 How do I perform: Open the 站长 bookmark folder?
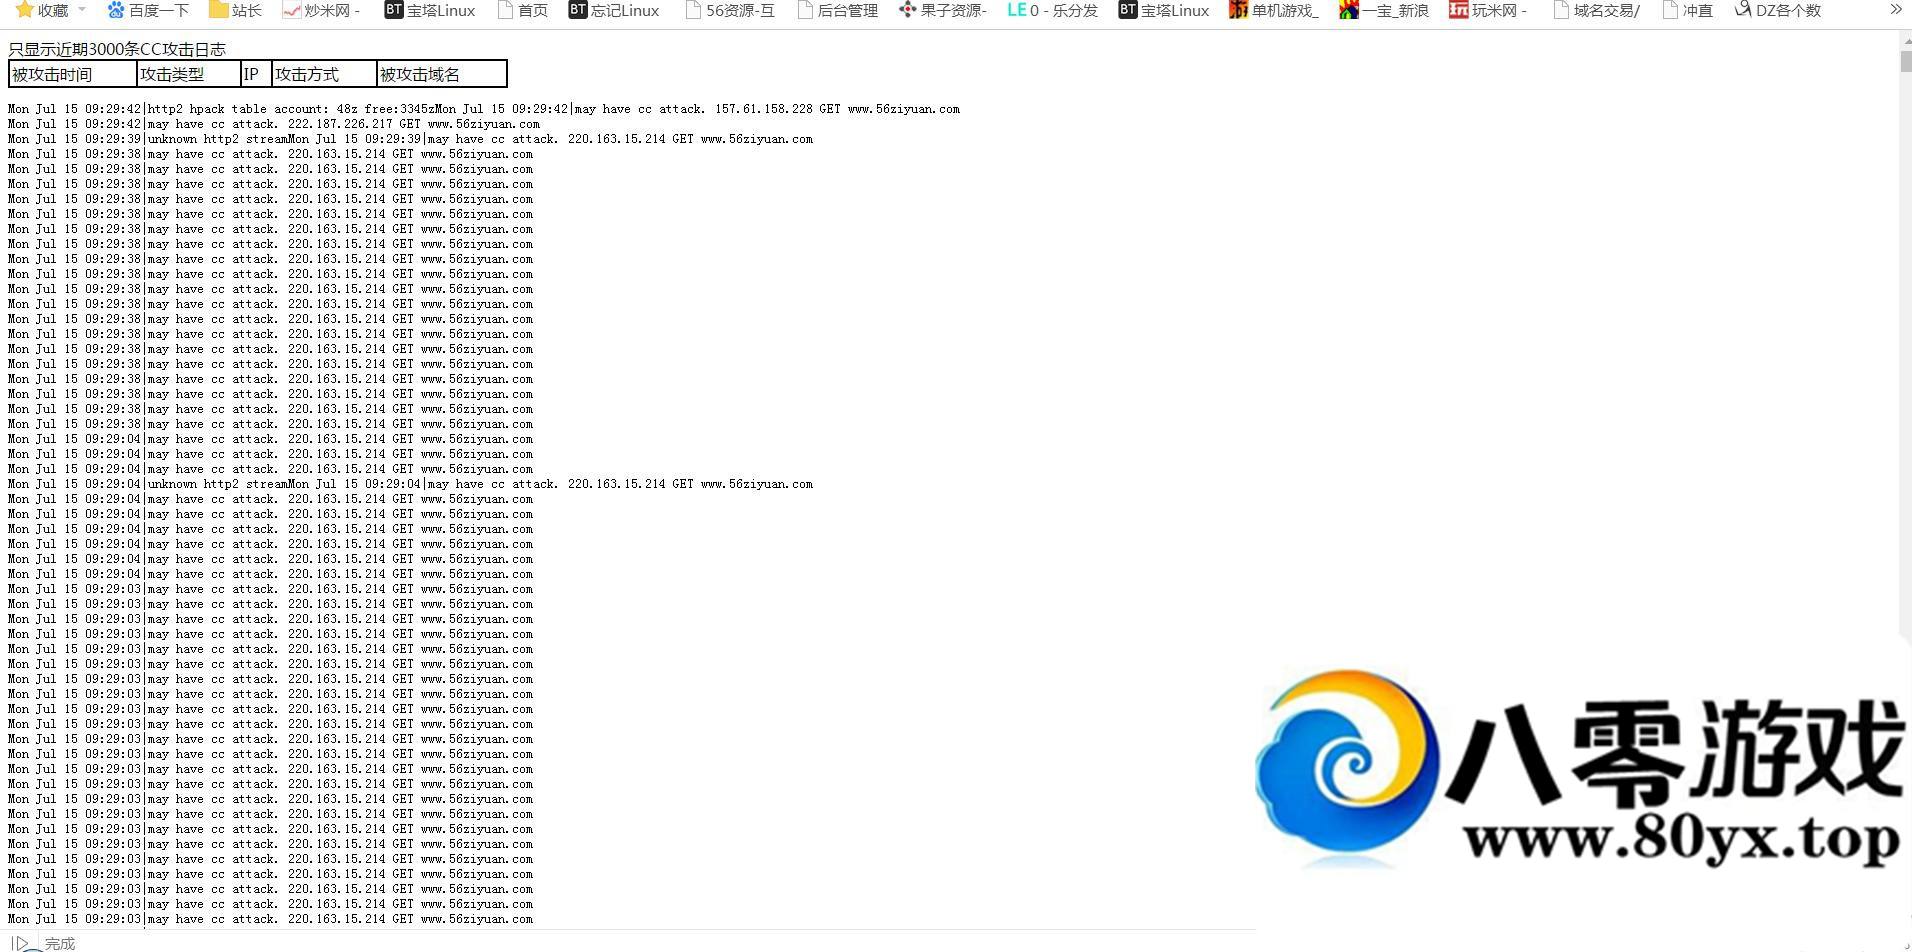[x=235, y=10]
